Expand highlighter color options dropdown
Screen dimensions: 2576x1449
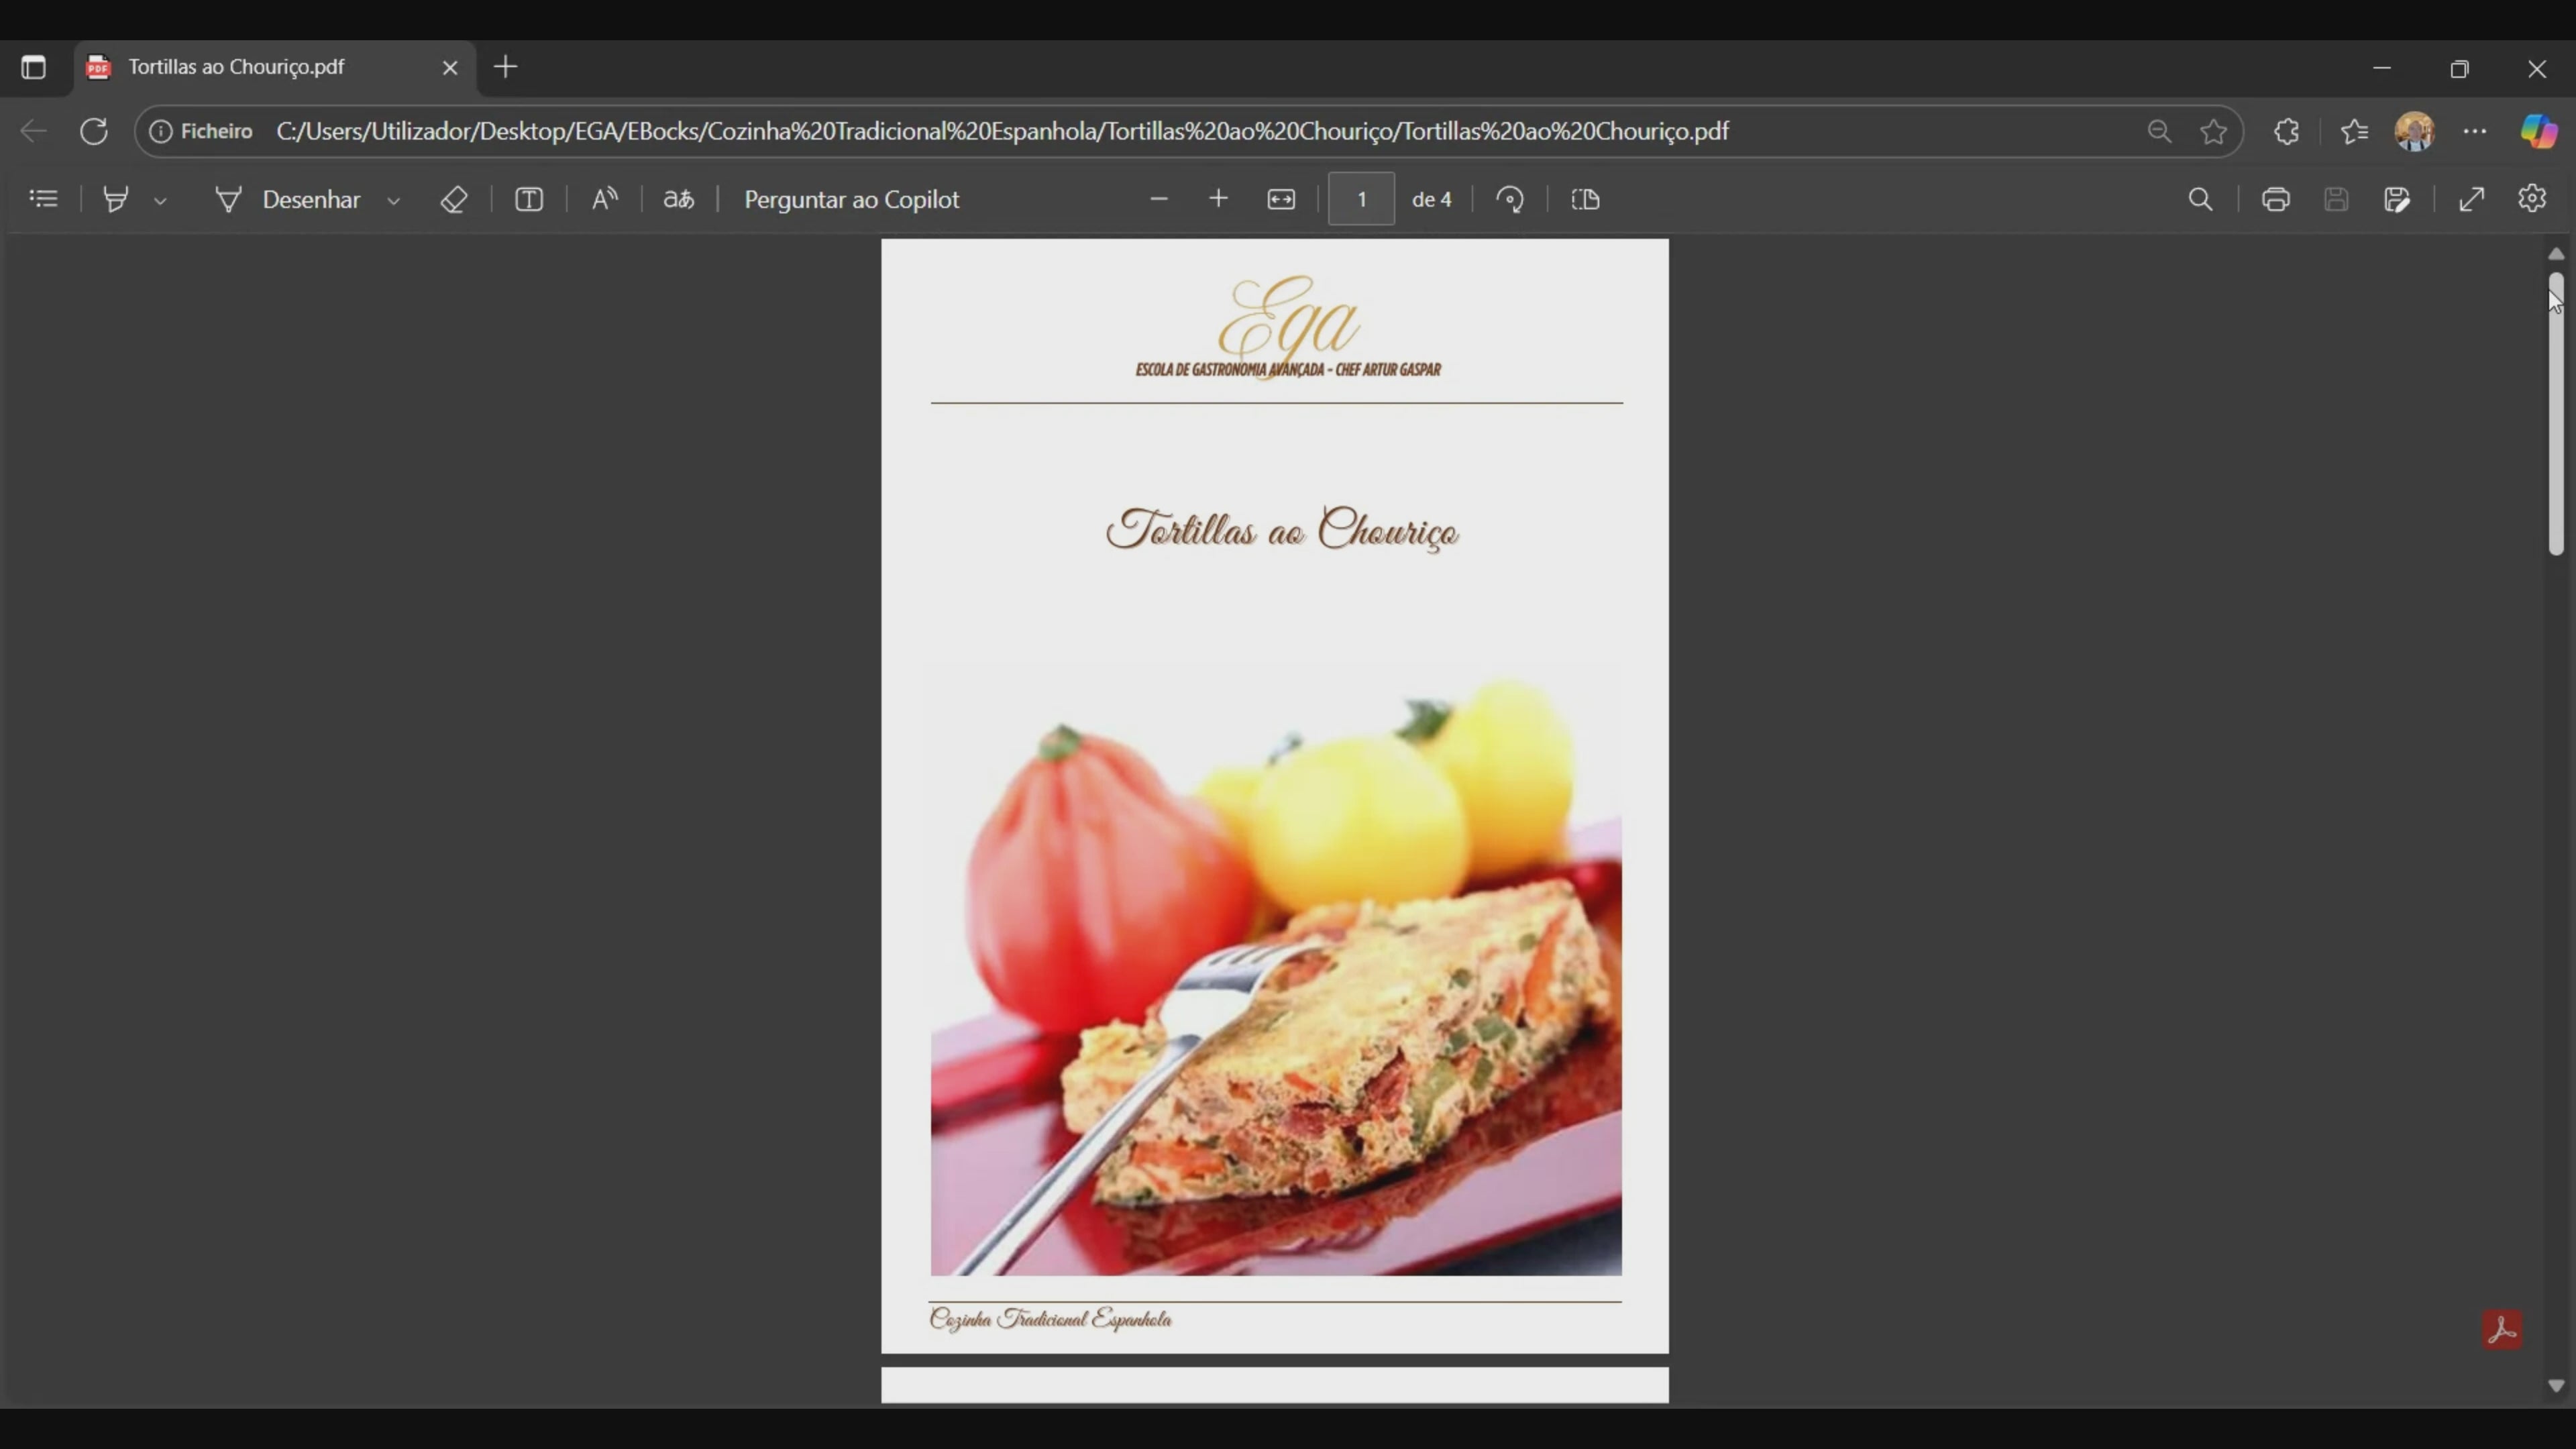click(x=160, y=200)
